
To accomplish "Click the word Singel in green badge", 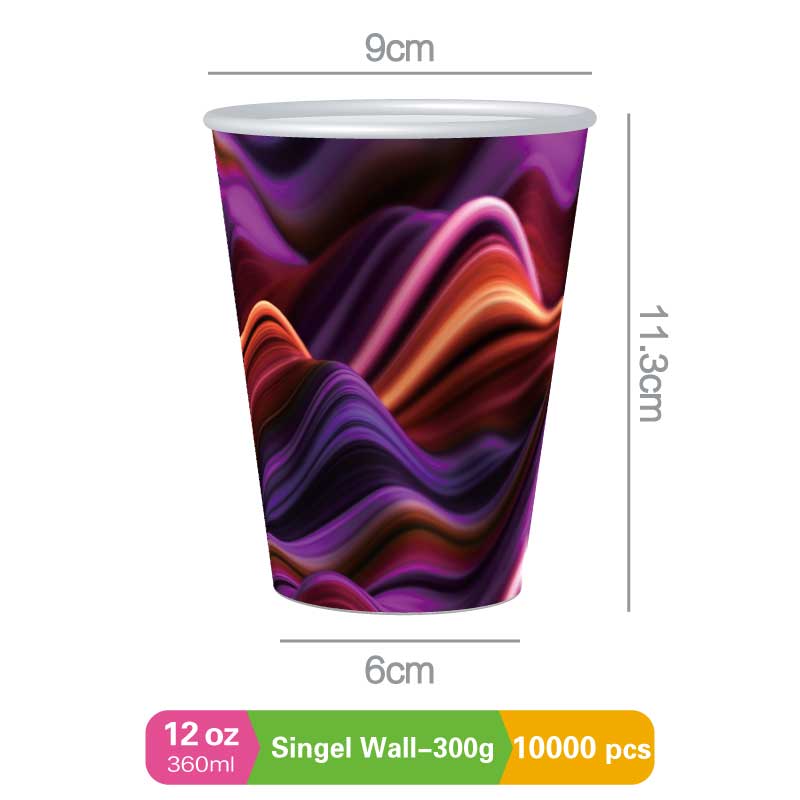I will tap(311, 749).
